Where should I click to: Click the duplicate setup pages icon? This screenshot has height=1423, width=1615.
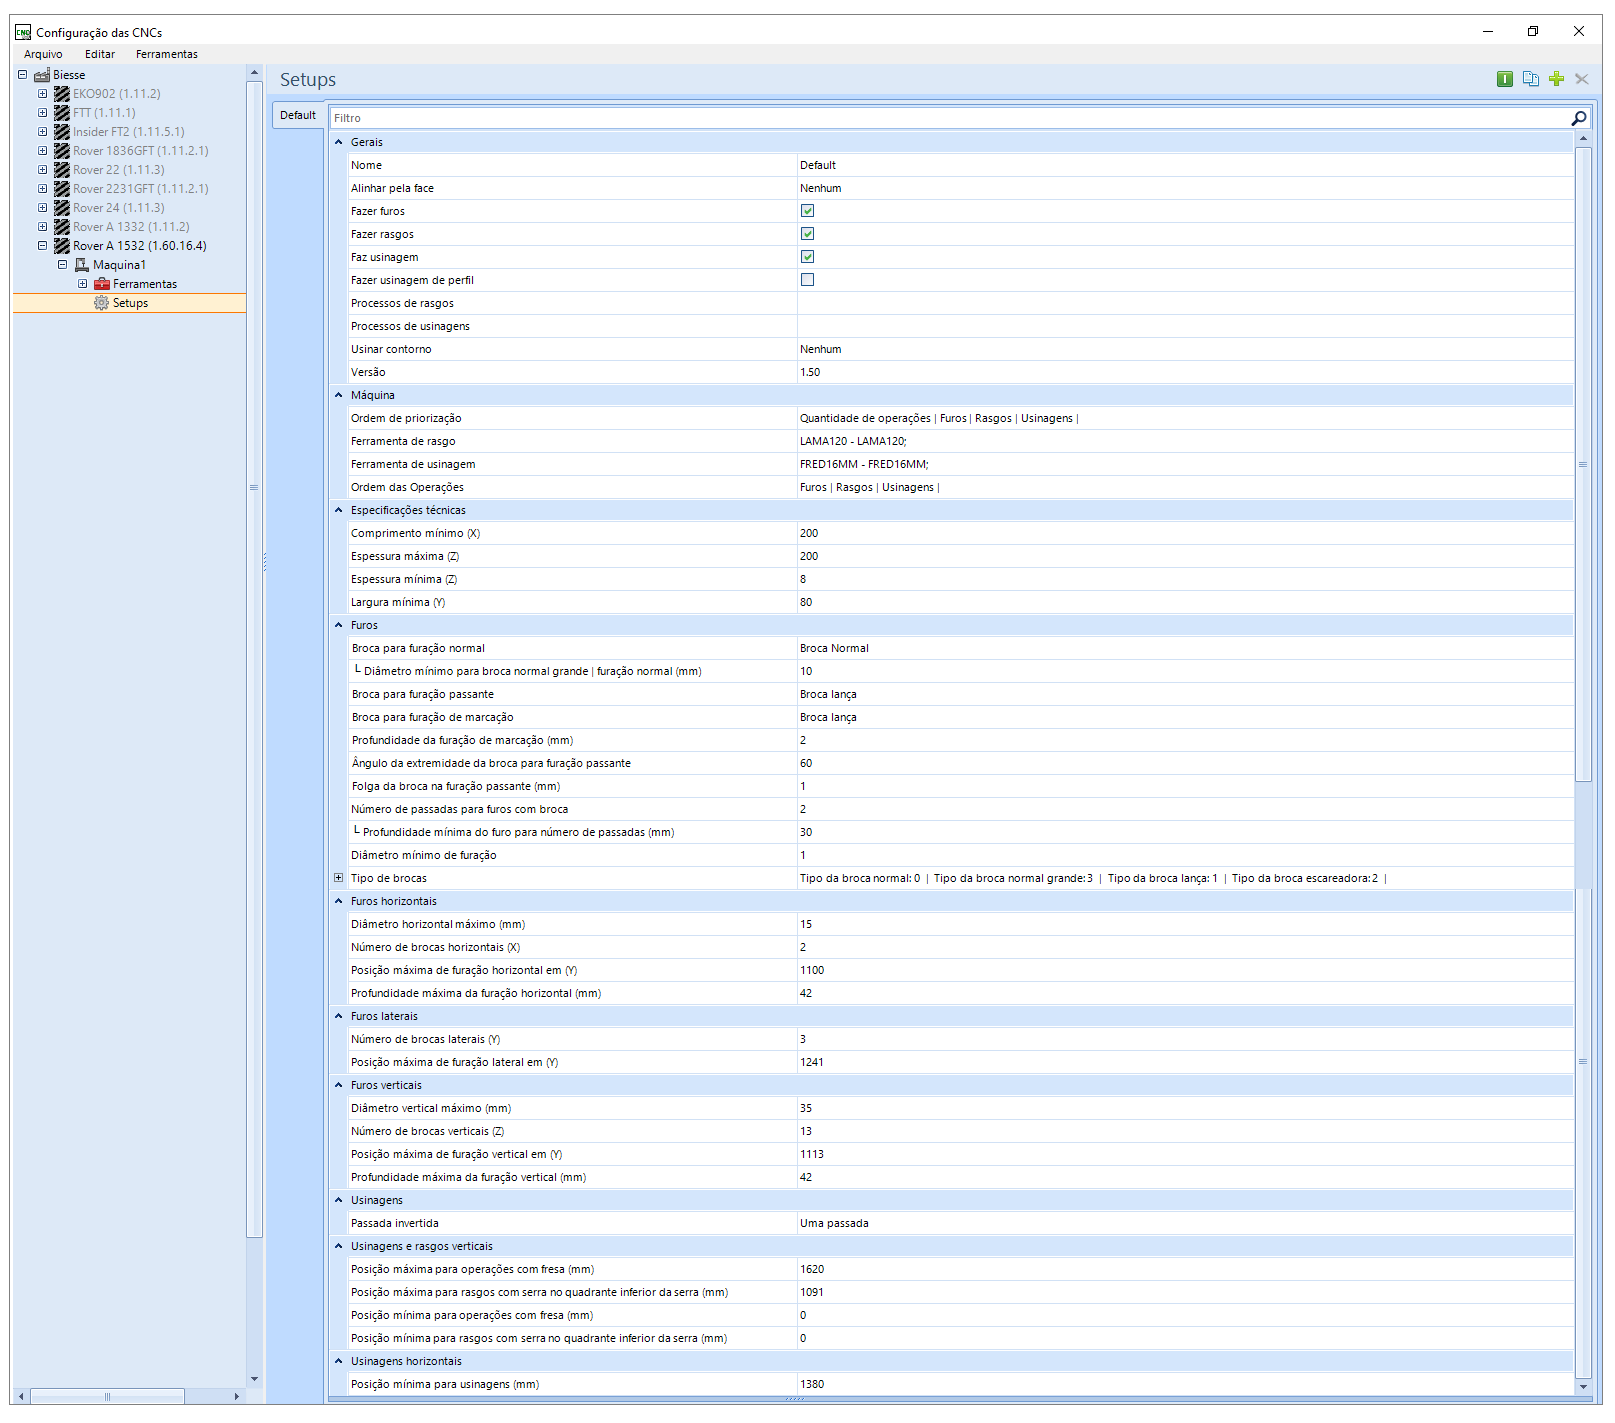(x=1530, y=79)
